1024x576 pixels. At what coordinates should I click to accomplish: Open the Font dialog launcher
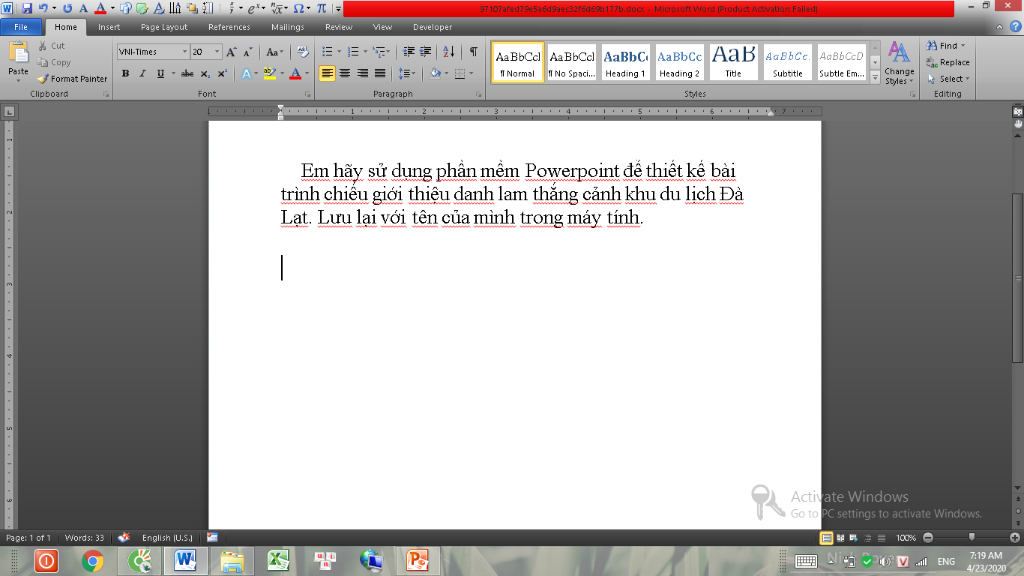[x=308, y=95]
